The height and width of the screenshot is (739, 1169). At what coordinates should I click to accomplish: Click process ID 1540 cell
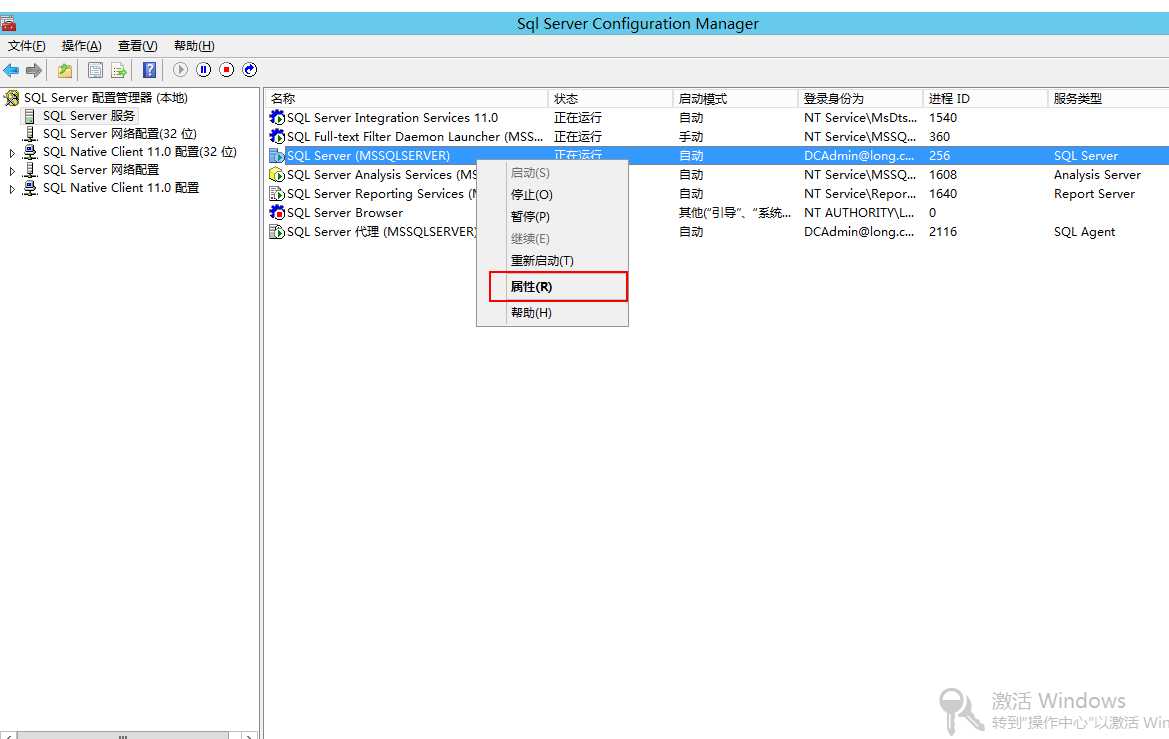click(x=942, y=117)
